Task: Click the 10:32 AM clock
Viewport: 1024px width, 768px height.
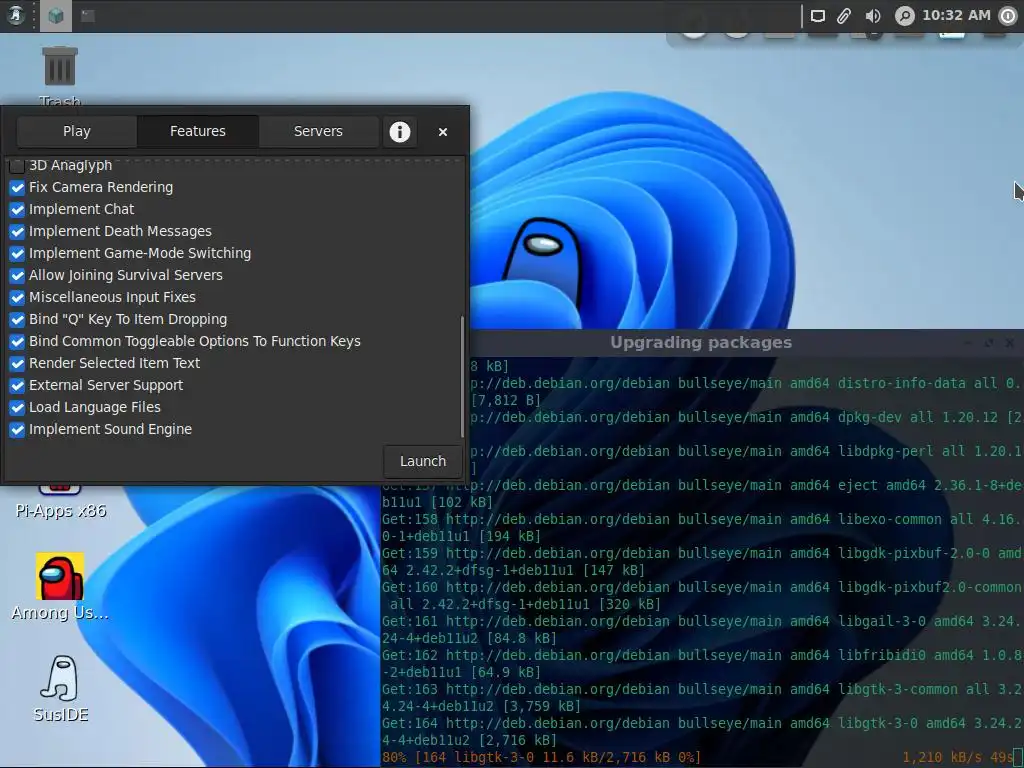Action: (956, 15)
